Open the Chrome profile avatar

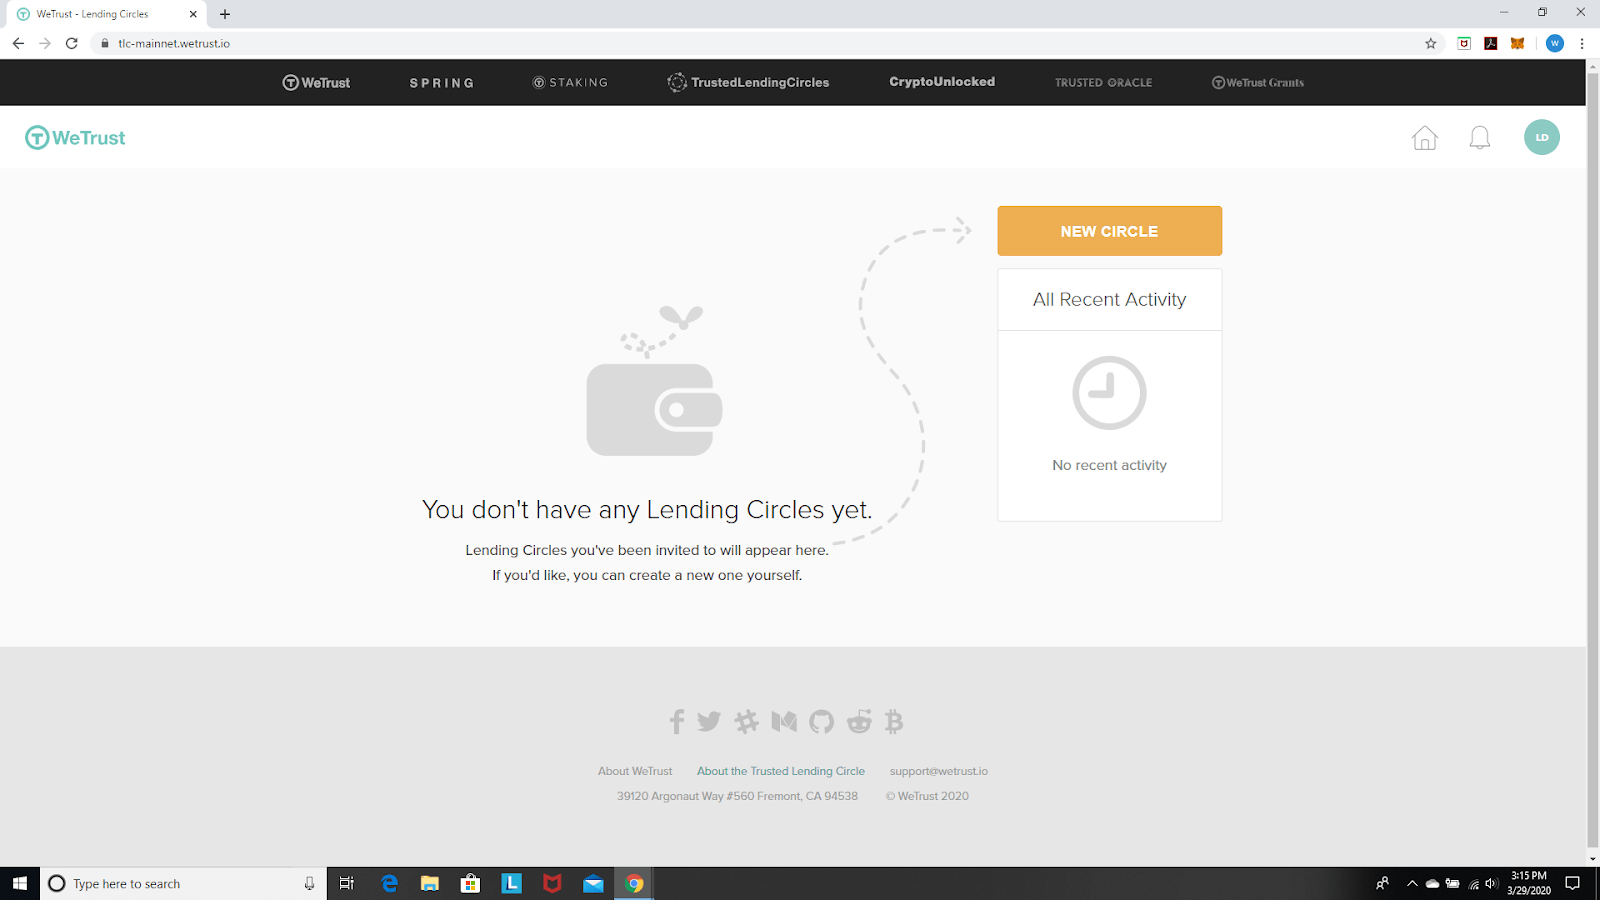click(x=1555, y=43)
